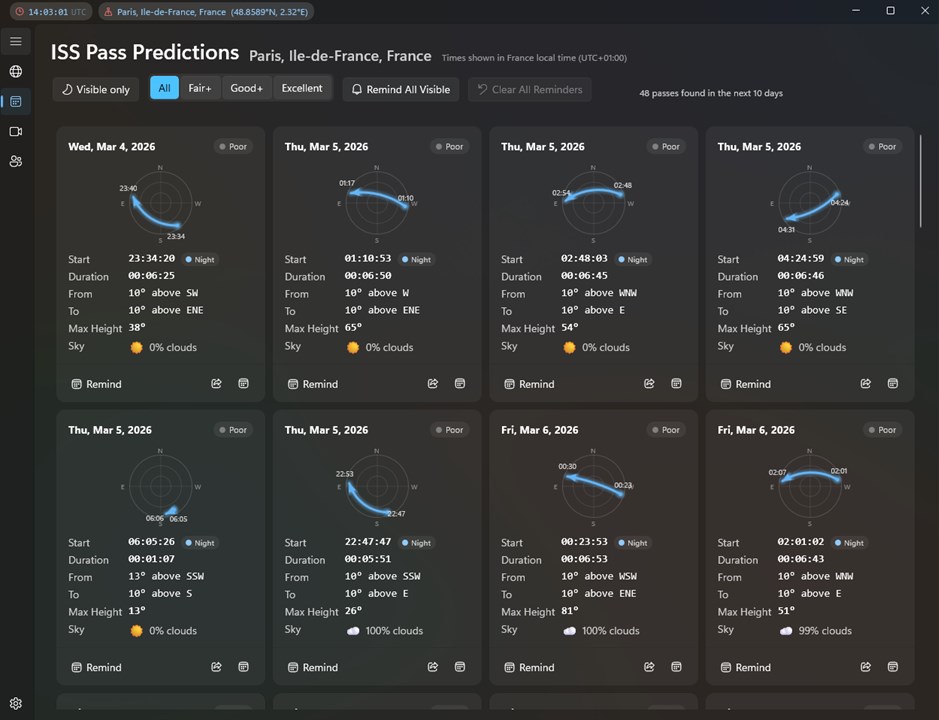Add the 06:05:26 pass to calendar

[243, 667]
